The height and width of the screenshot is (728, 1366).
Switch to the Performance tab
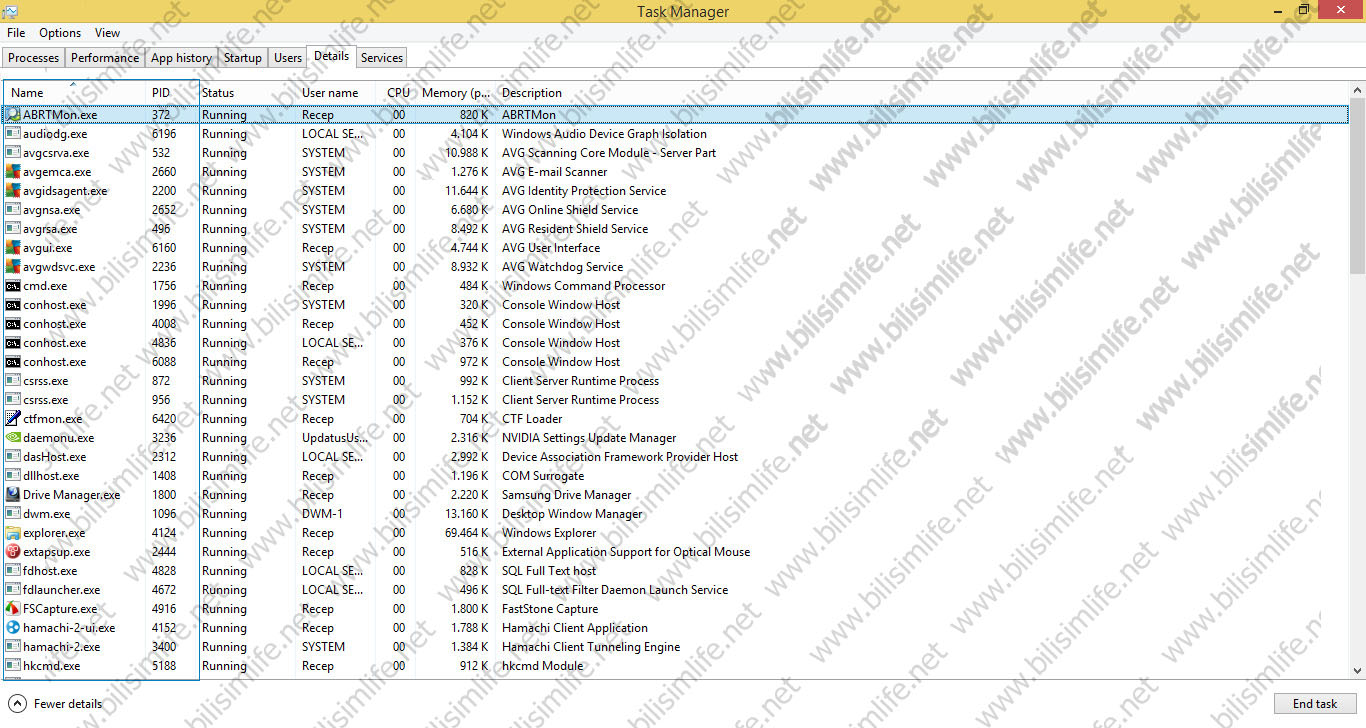point(105,58)
